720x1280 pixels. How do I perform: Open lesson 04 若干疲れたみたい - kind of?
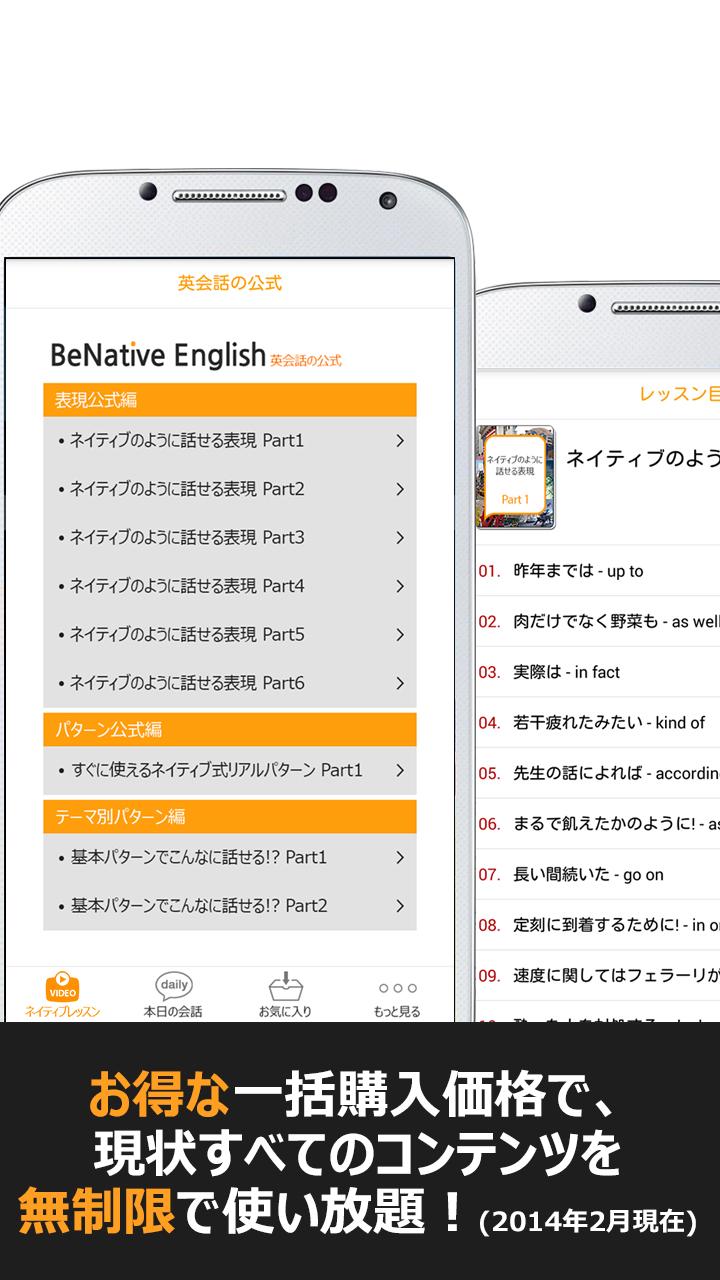click(x=598, y=722)
